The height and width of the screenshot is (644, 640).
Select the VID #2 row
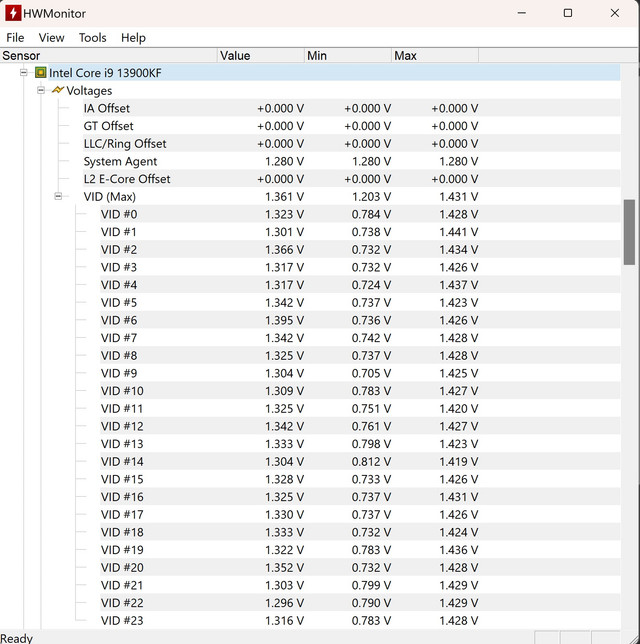click(360, 249)
